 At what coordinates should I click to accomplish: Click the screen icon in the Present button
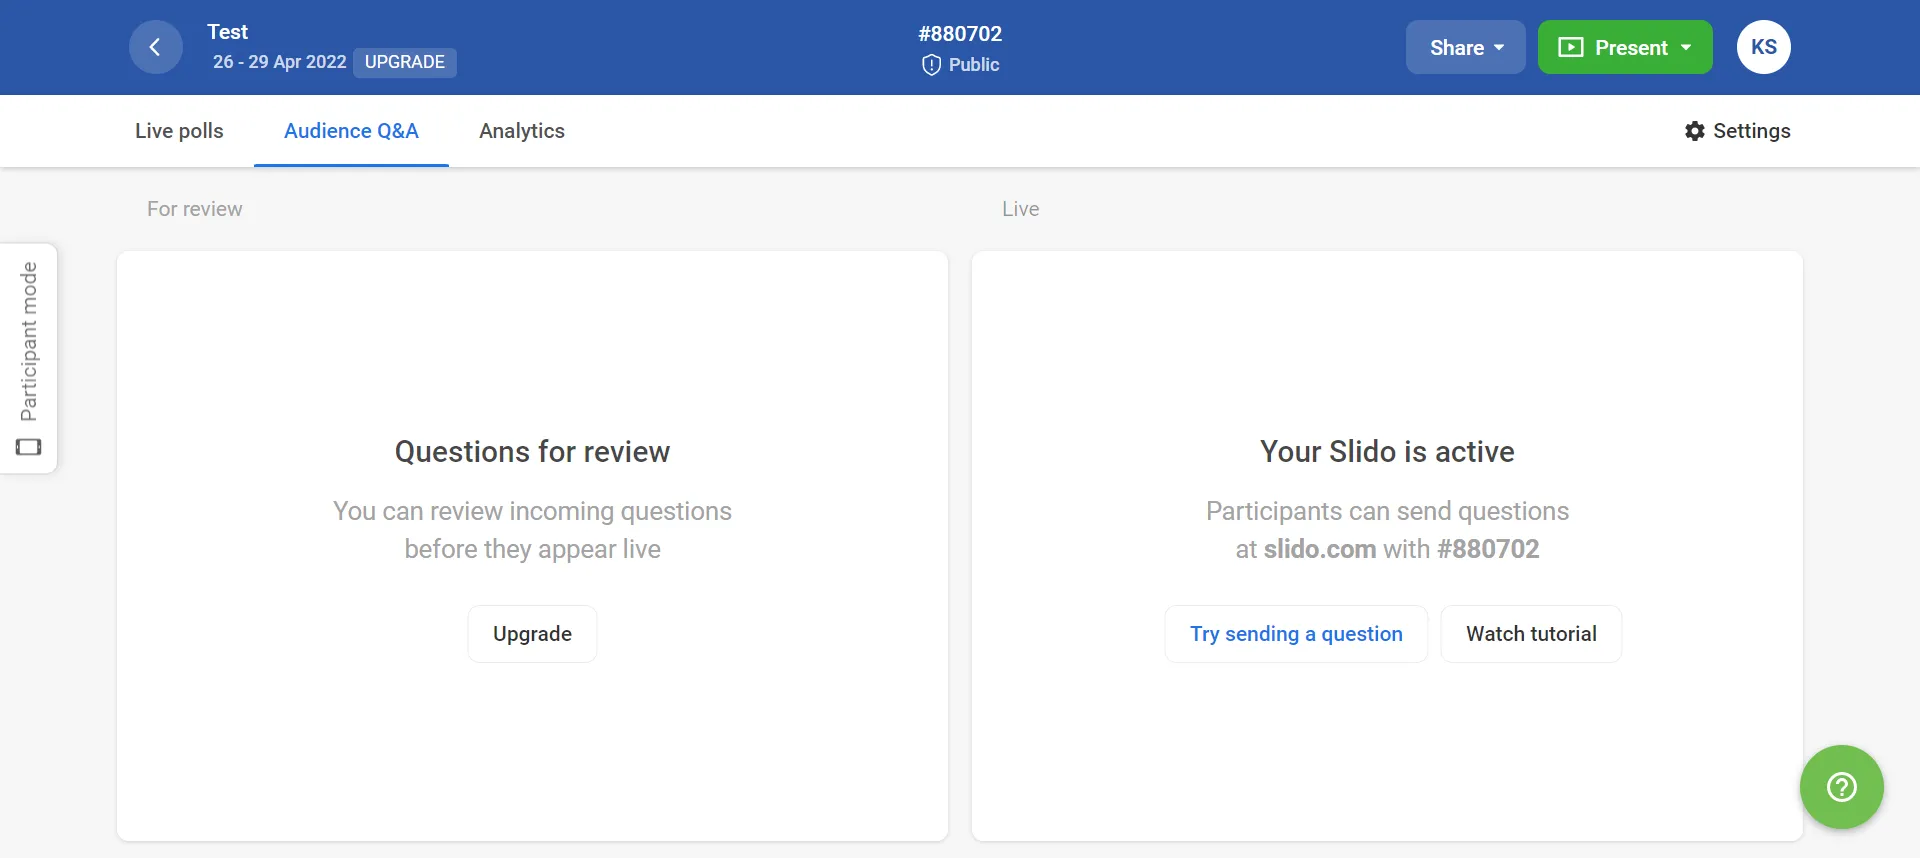(1570, 48)
